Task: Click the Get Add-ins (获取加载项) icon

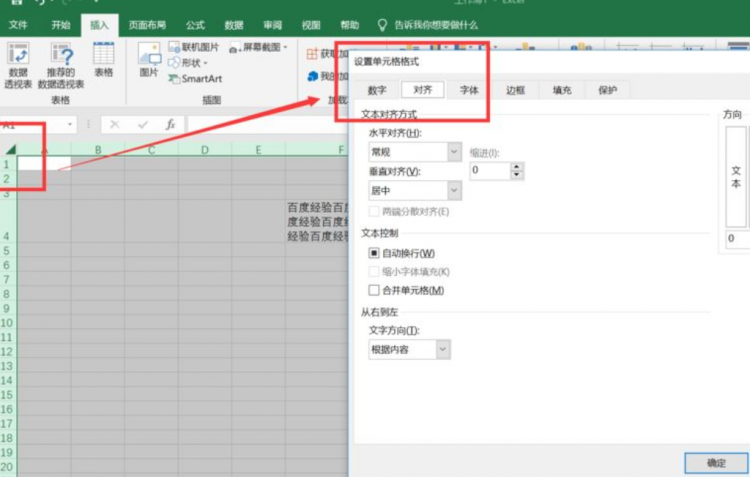Action: [312, 54]
